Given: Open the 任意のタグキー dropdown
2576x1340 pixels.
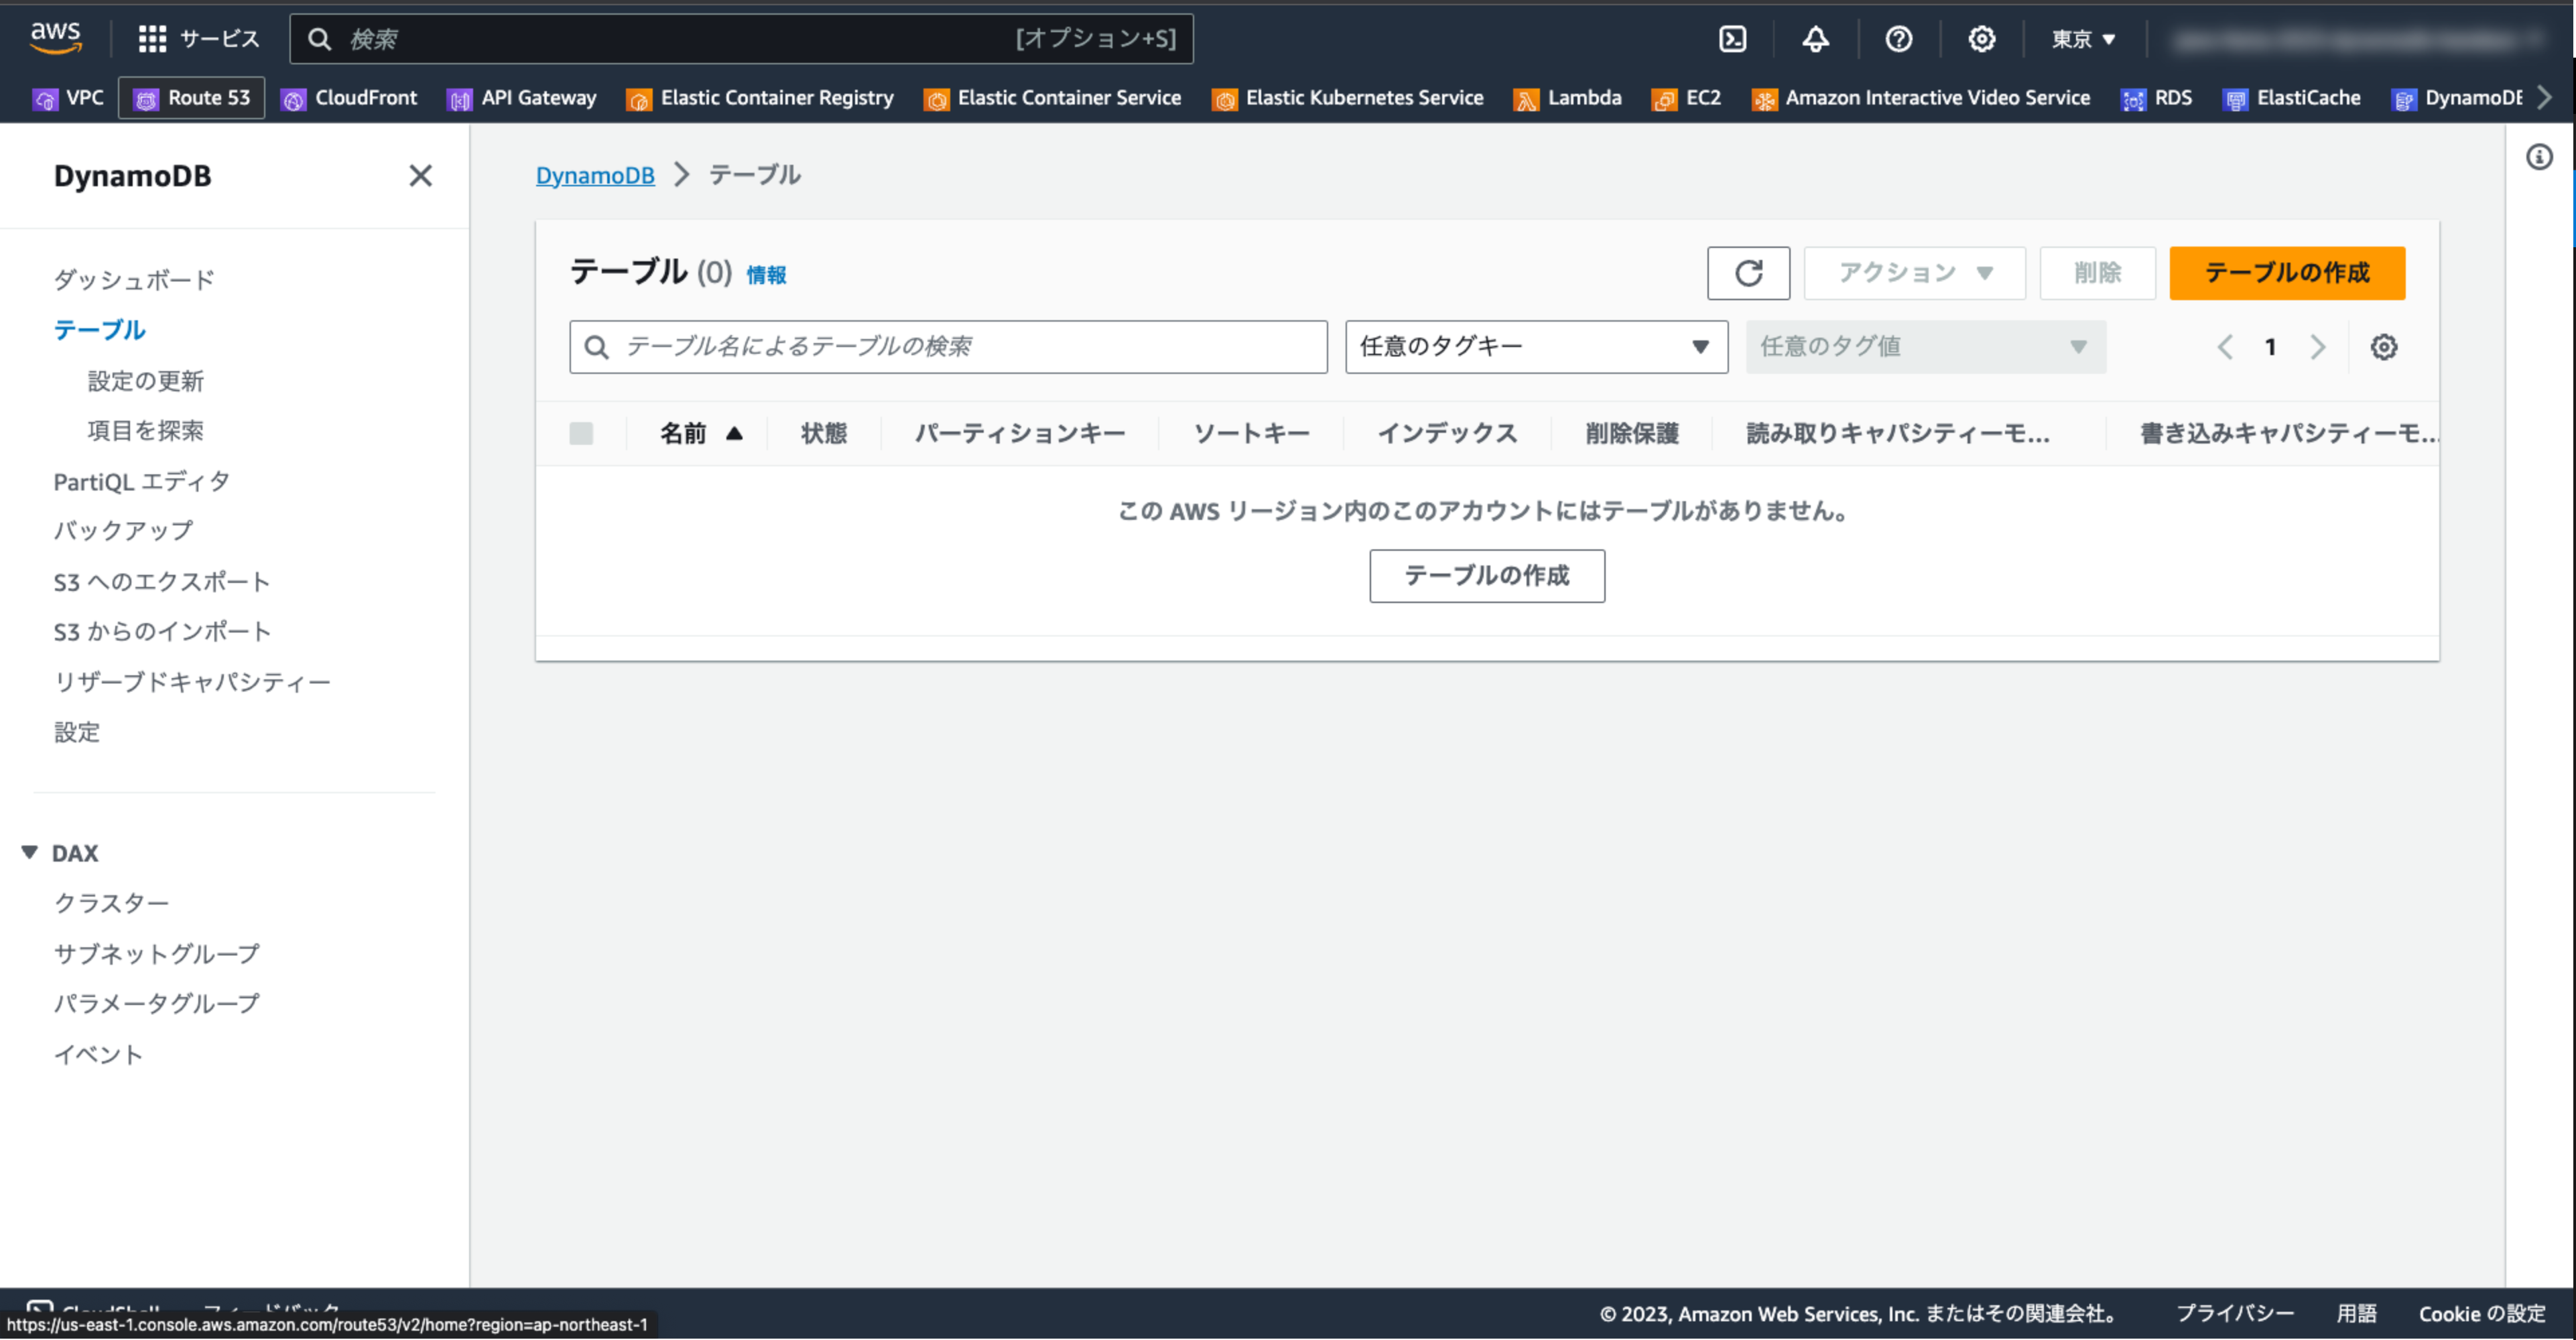Looking at the screenshot, I should 1536,347.
